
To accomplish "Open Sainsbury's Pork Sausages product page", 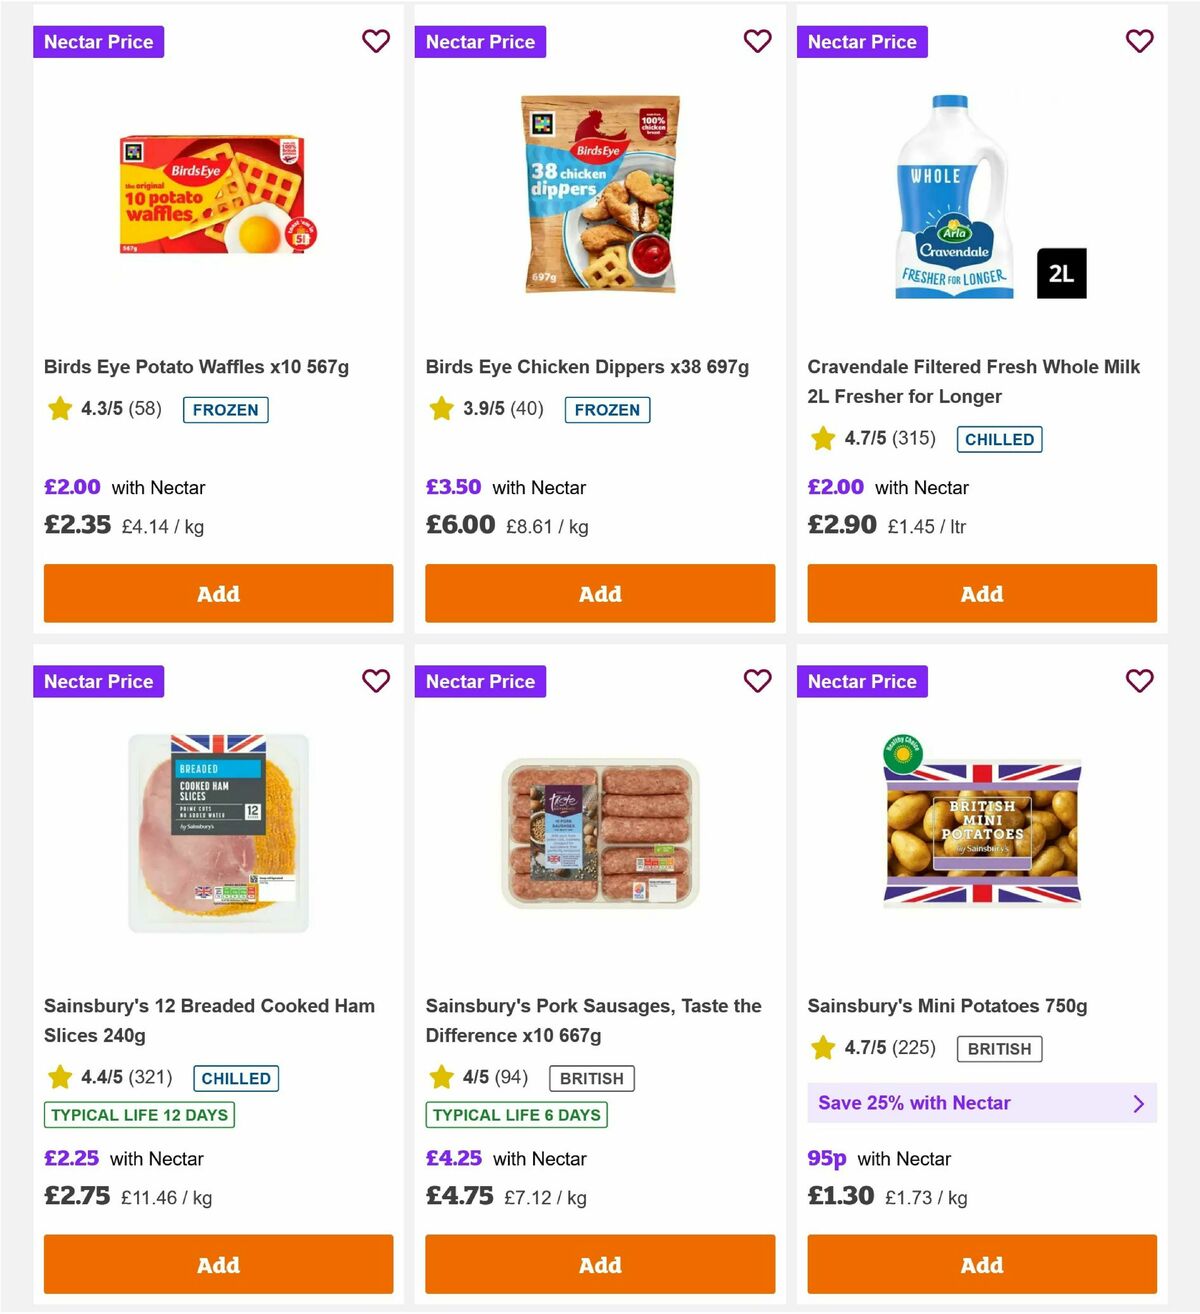I will 594,1020.
